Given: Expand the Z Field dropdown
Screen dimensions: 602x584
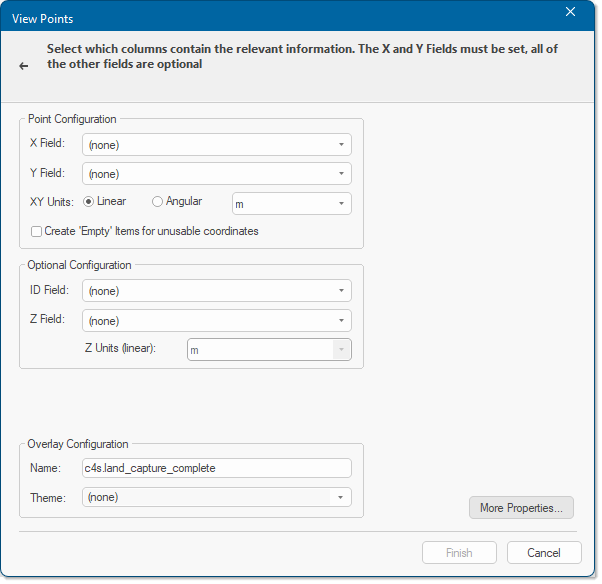Looking at the screenshot, I should pos(217,321).
